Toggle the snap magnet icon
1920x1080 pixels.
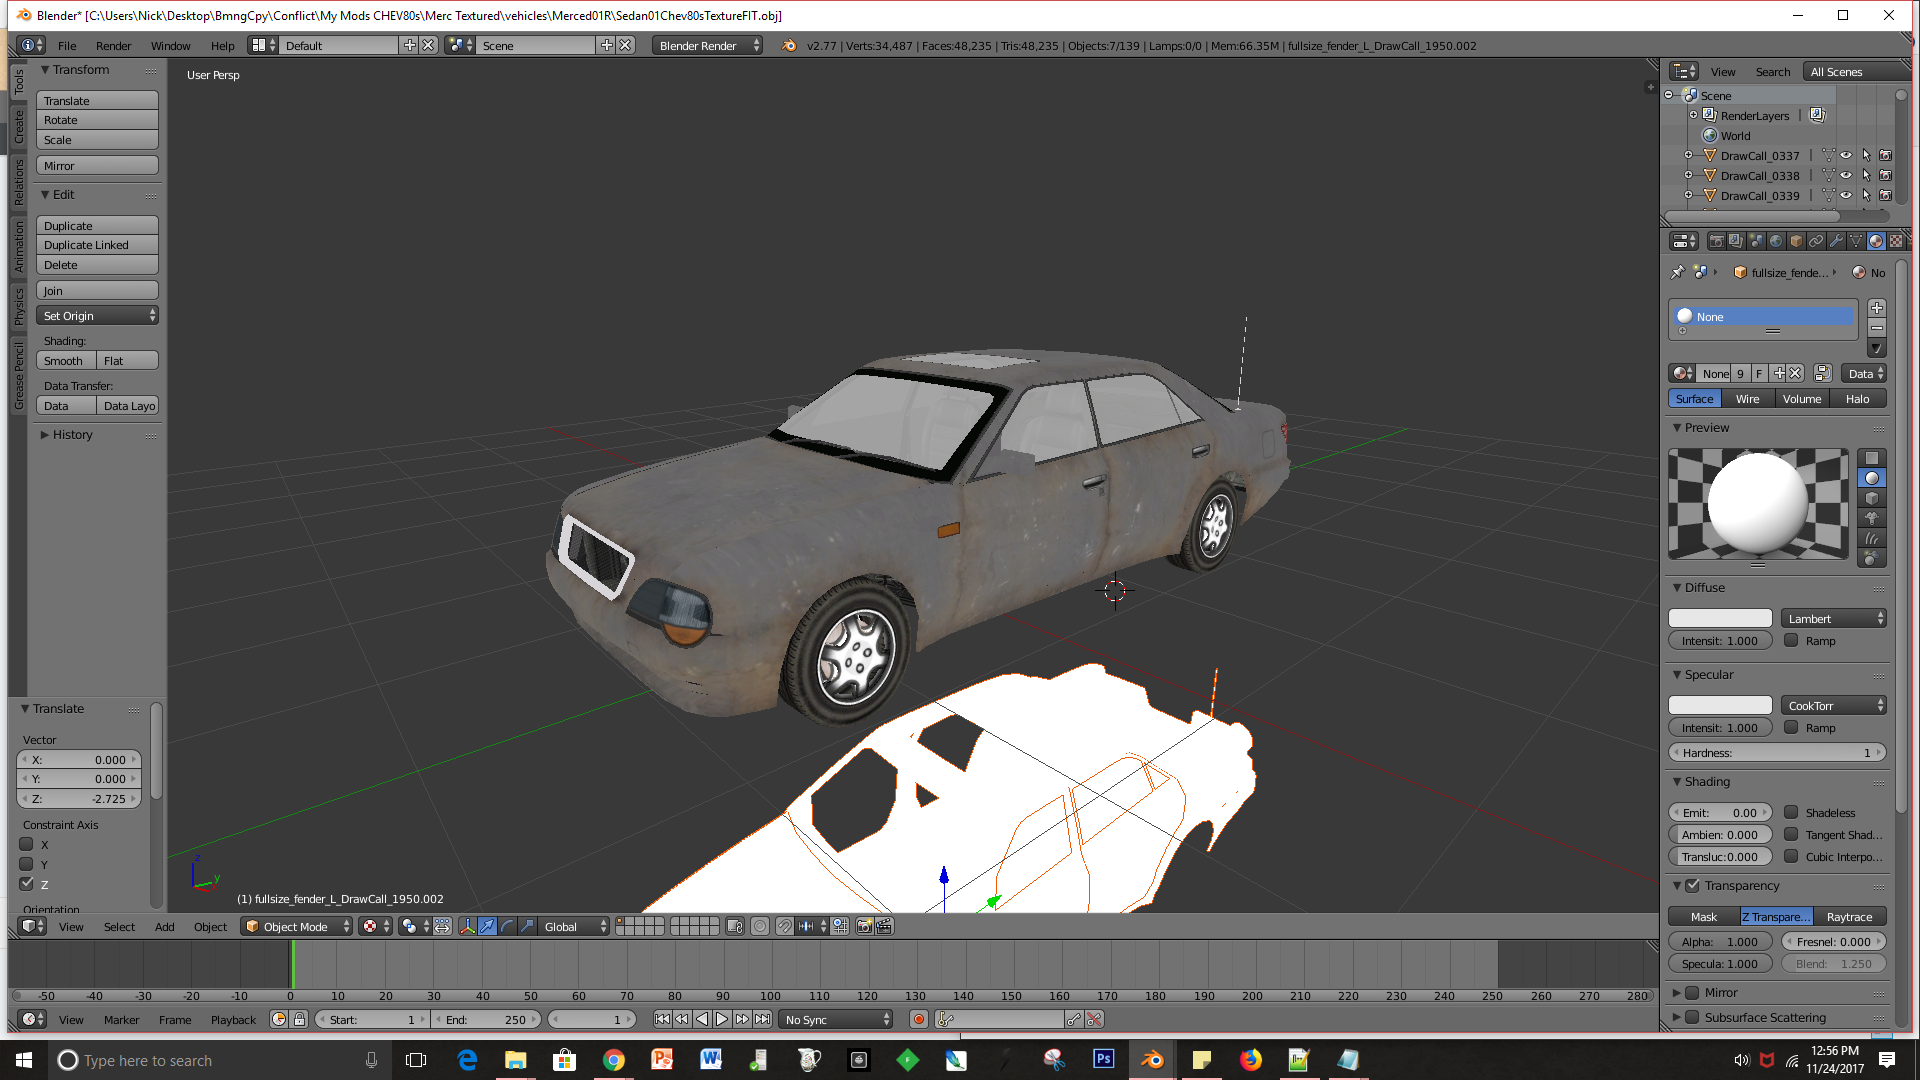(784, 927)
